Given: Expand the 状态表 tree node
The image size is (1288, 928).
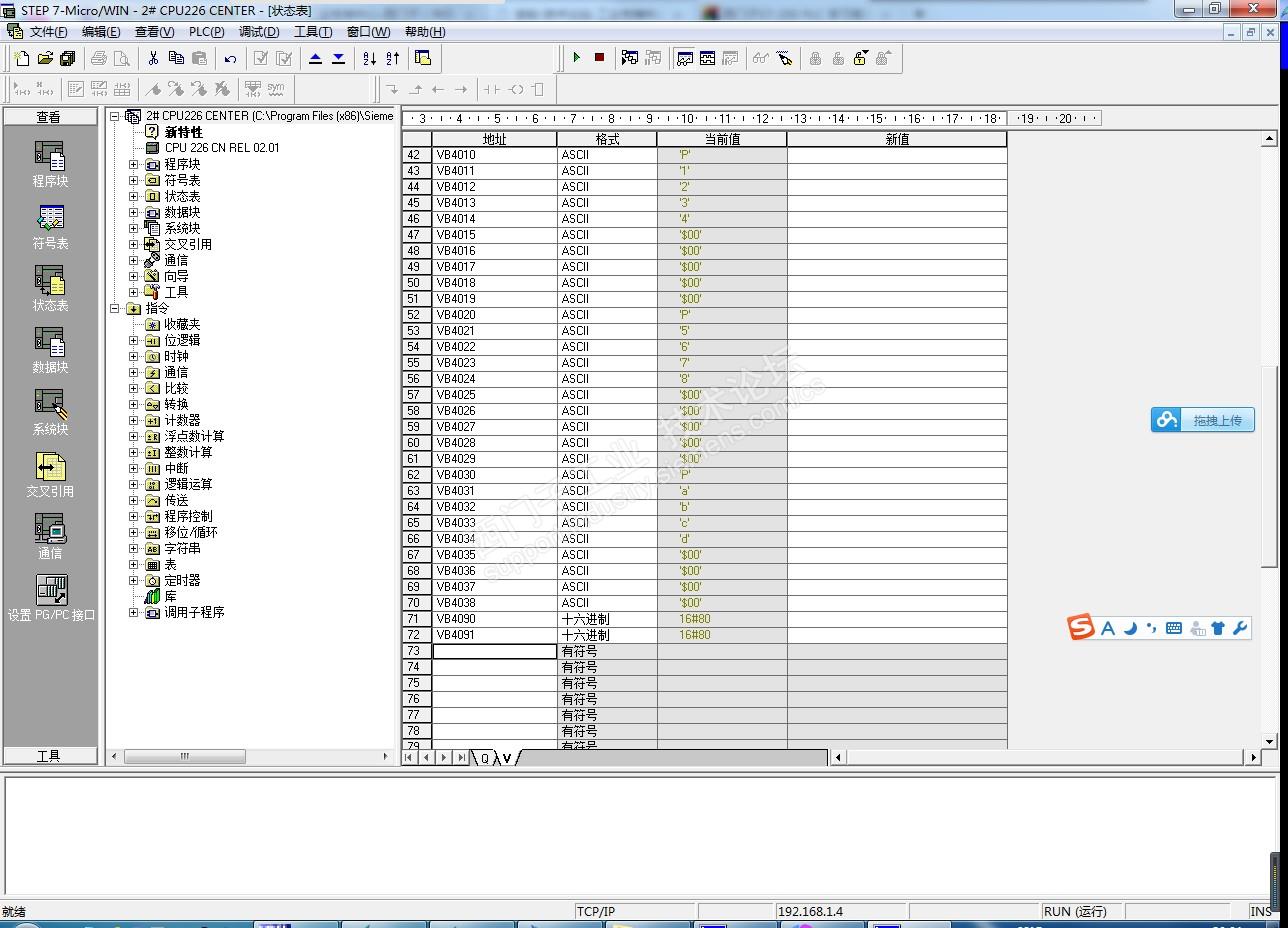Looking at the screenshot, I should (x=134, y=196).
